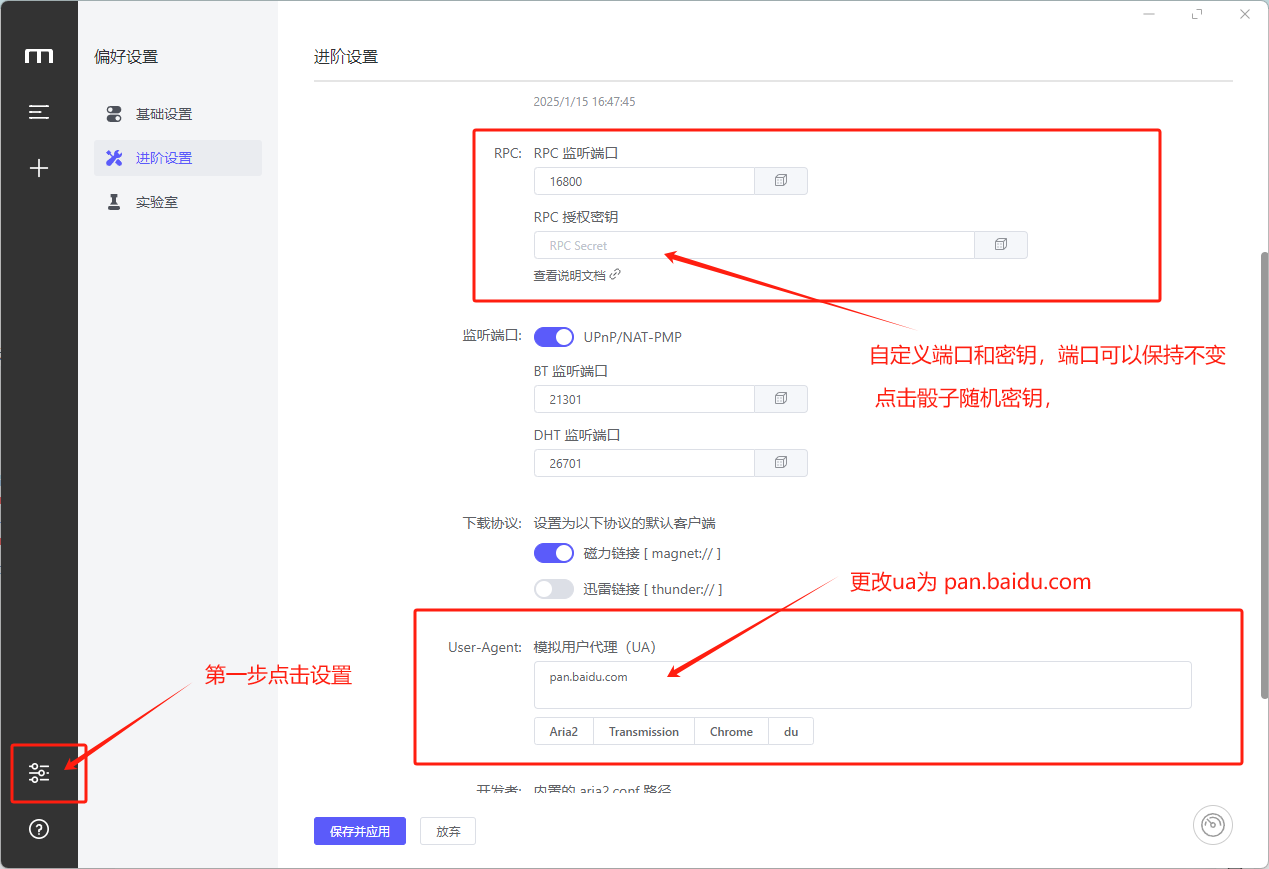Screen dimensions: 1269x869
Task: Open 基础设置 preferences tab
Action: point(164,114)
